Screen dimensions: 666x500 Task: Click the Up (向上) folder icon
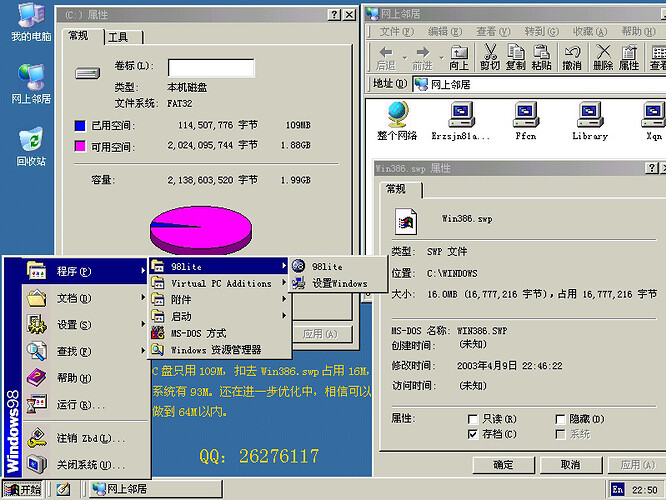(x=459, y=58)
